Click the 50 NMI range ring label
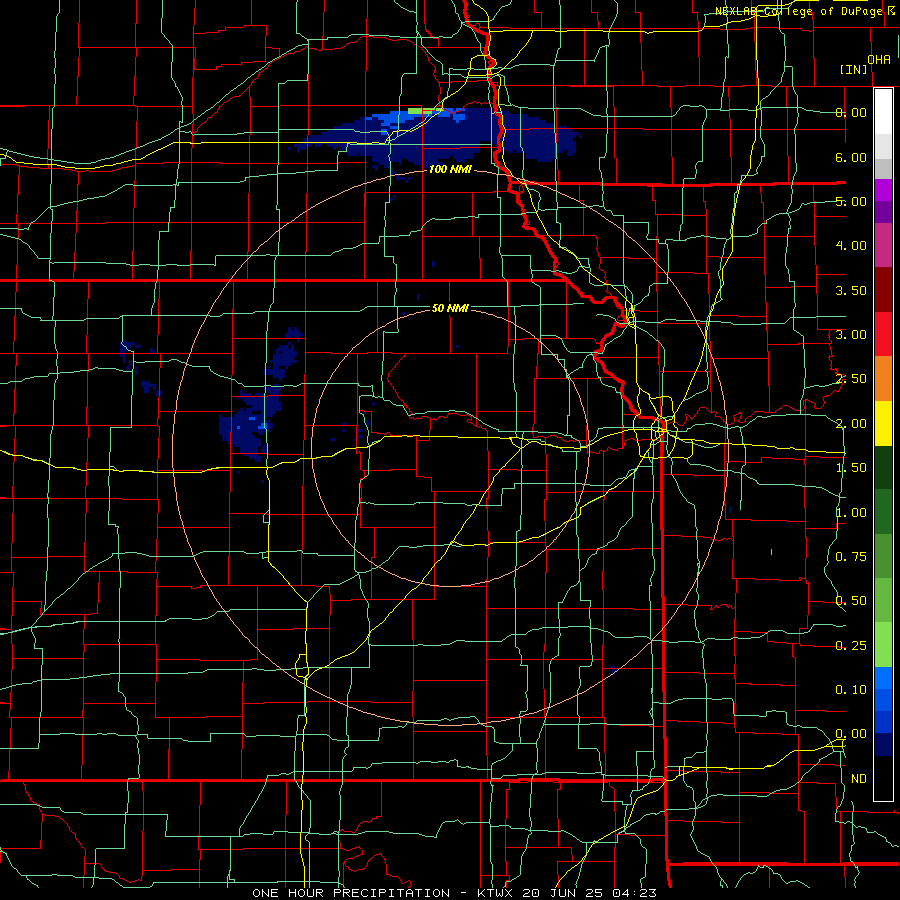This screenshot has height=900, width=900. [450, 308]
